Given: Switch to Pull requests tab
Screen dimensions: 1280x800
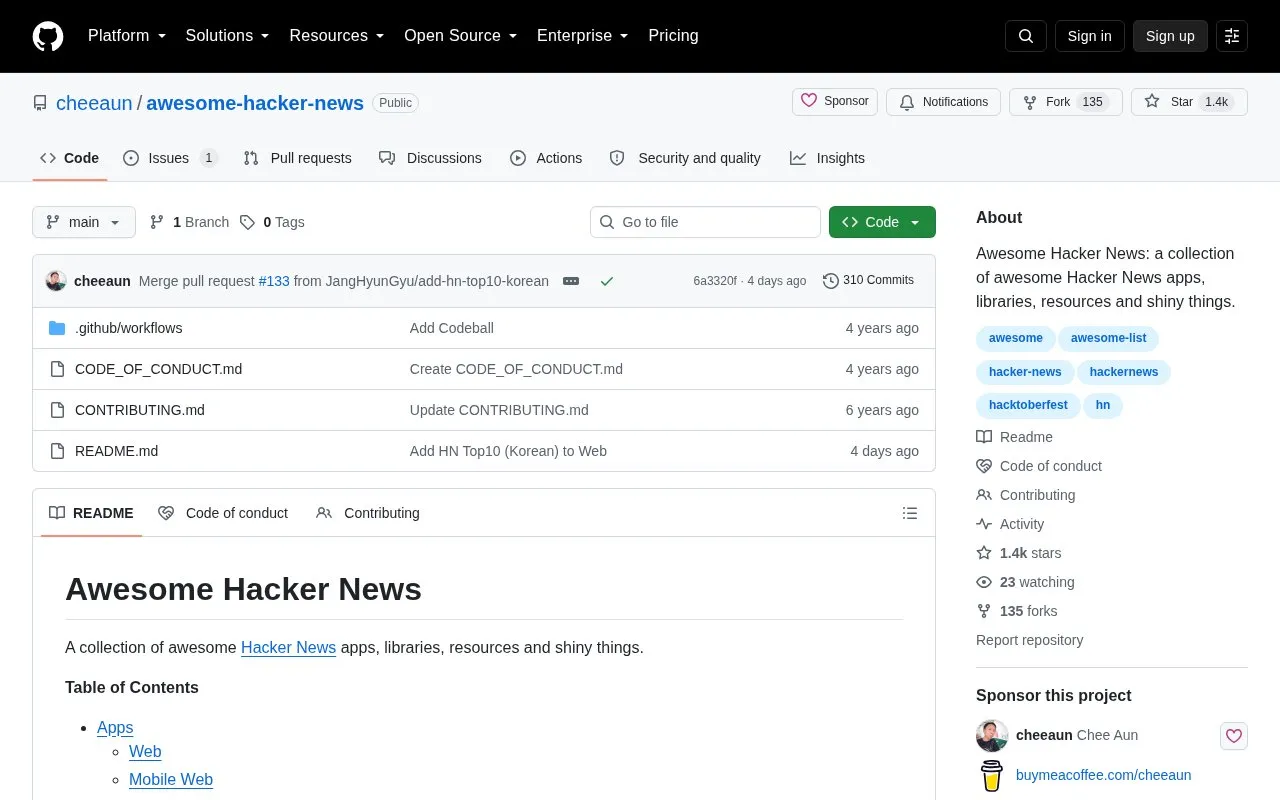Looking at the screenshot, I should (x=298, y=158).
